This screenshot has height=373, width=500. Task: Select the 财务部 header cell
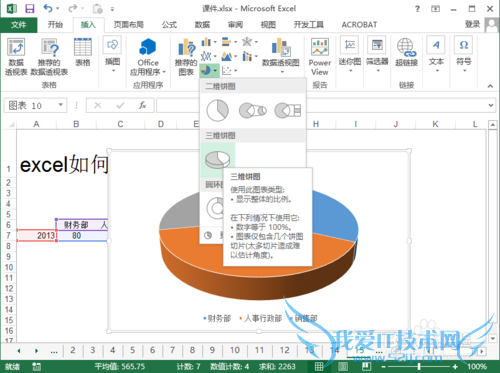[x=77, y=225]
